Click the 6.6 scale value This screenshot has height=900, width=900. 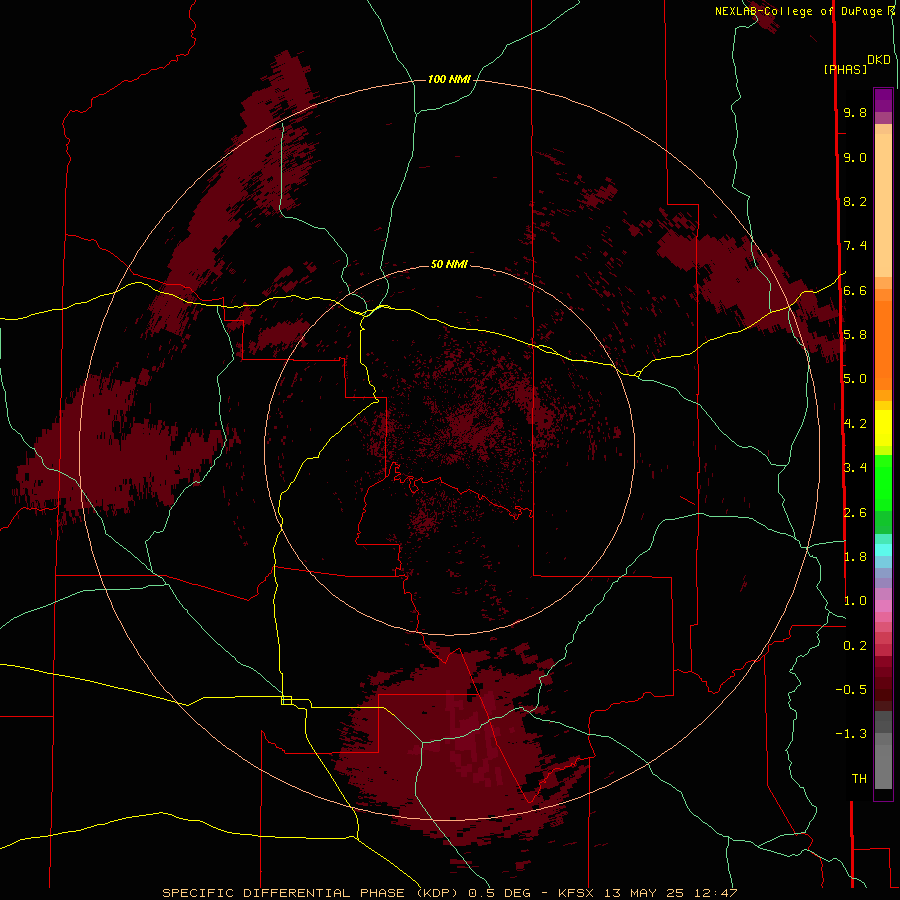click(x=855, y=290)
